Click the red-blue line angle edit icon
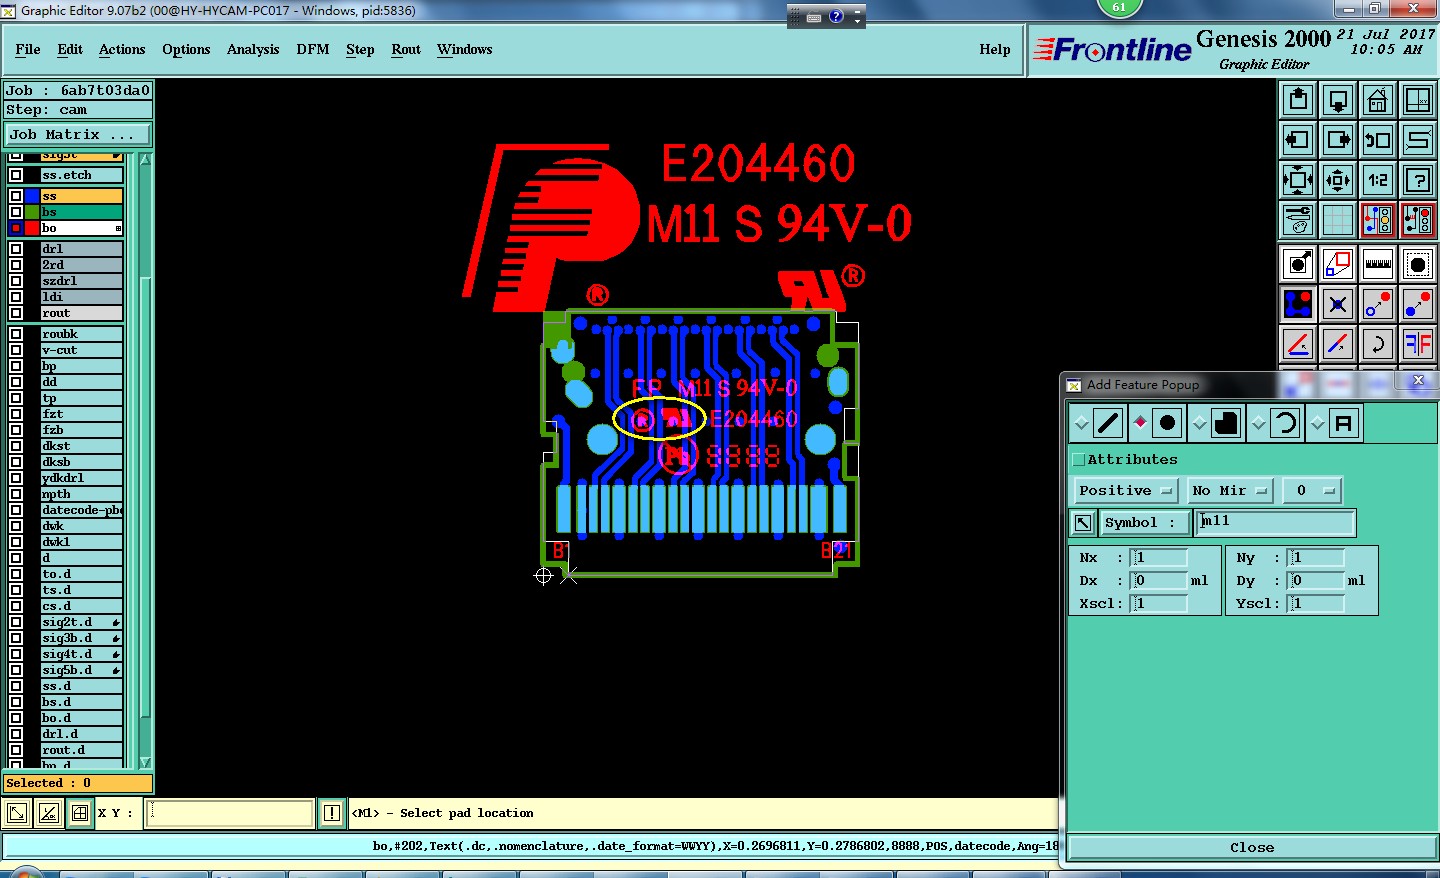1440x878 pixels. (1298, 344)
